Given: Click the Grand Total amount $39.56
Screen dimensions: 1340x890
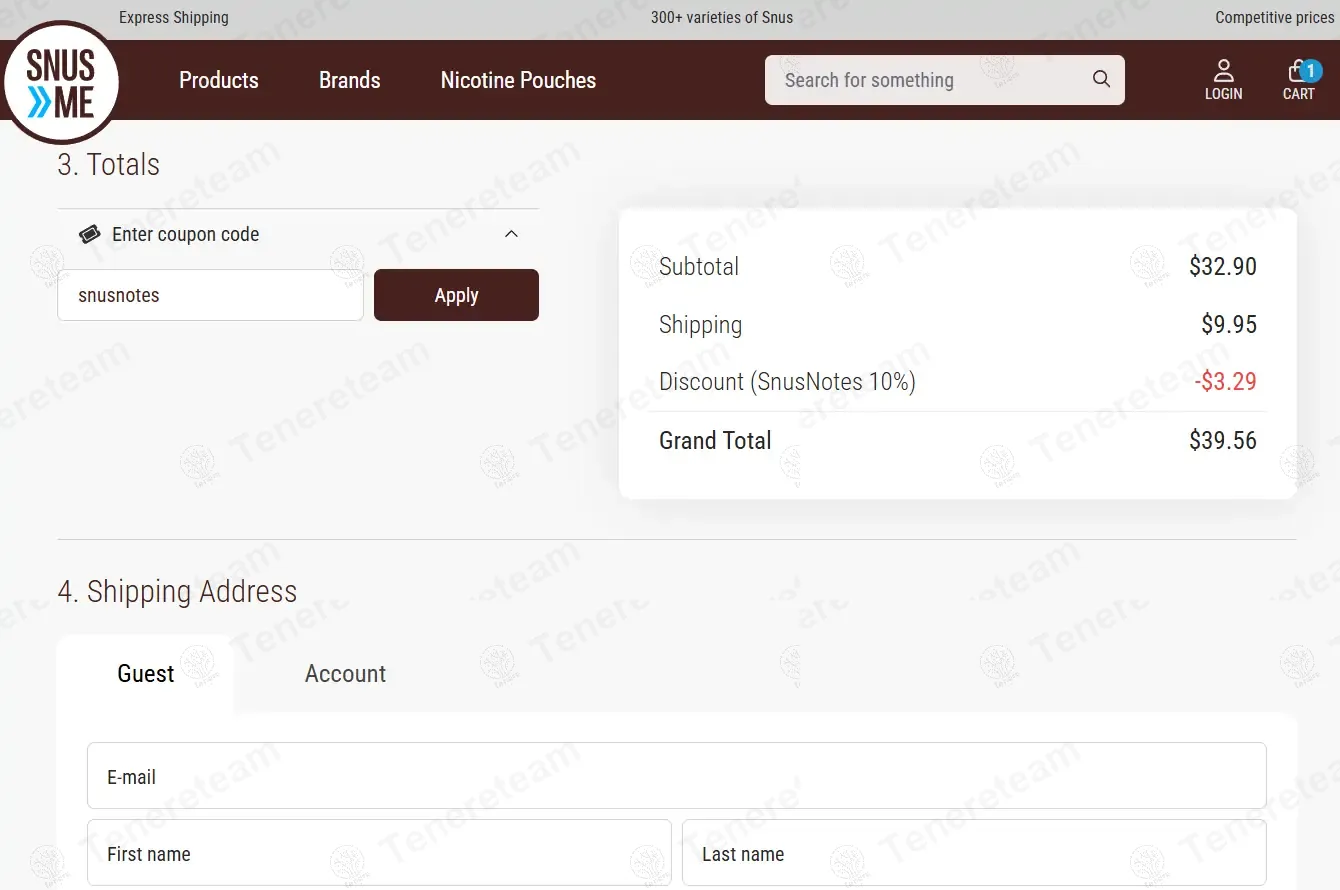Looking at the screenshot, I should coord(1223,440).
